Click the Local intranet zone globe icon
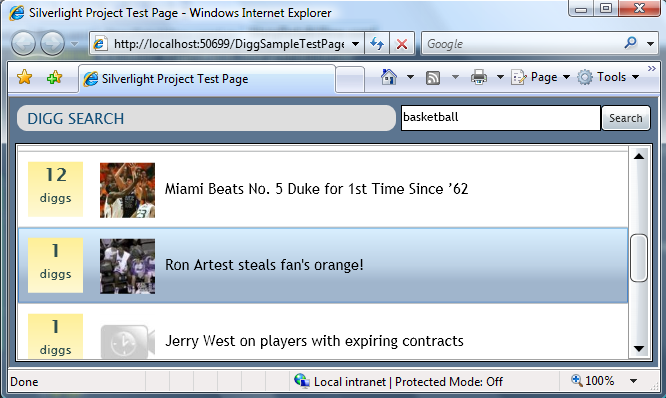Image resolution: width=666 pixels, height=398 pixels. [302, 381]
